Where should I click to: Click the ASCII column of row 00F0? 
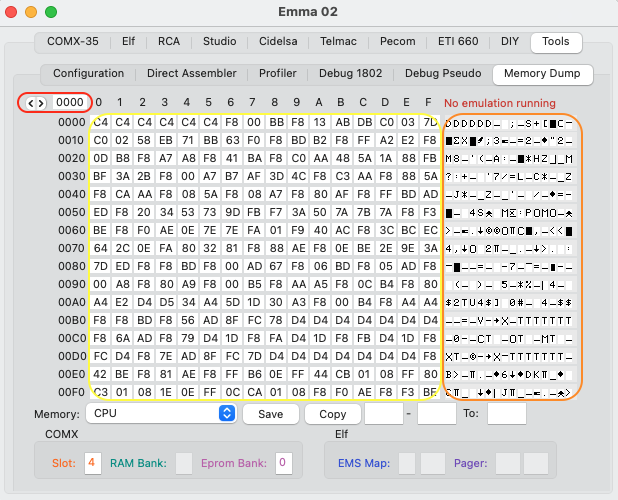coord(509,393)
